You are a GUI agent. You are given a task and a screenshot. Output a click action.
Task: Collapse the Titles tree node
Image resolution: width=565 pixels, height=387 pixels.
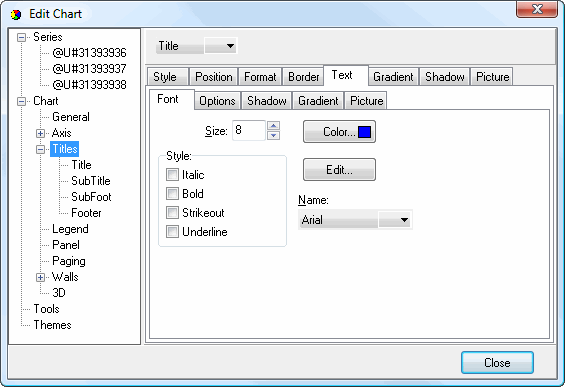point(40,149)
